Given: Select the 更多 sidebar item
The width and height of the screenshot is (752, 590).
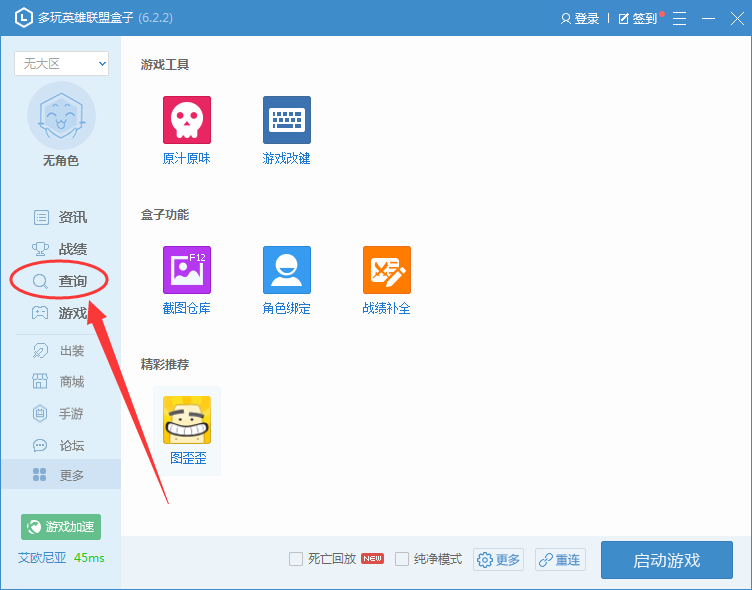Looking at the screenshot, I should [61, 474].
